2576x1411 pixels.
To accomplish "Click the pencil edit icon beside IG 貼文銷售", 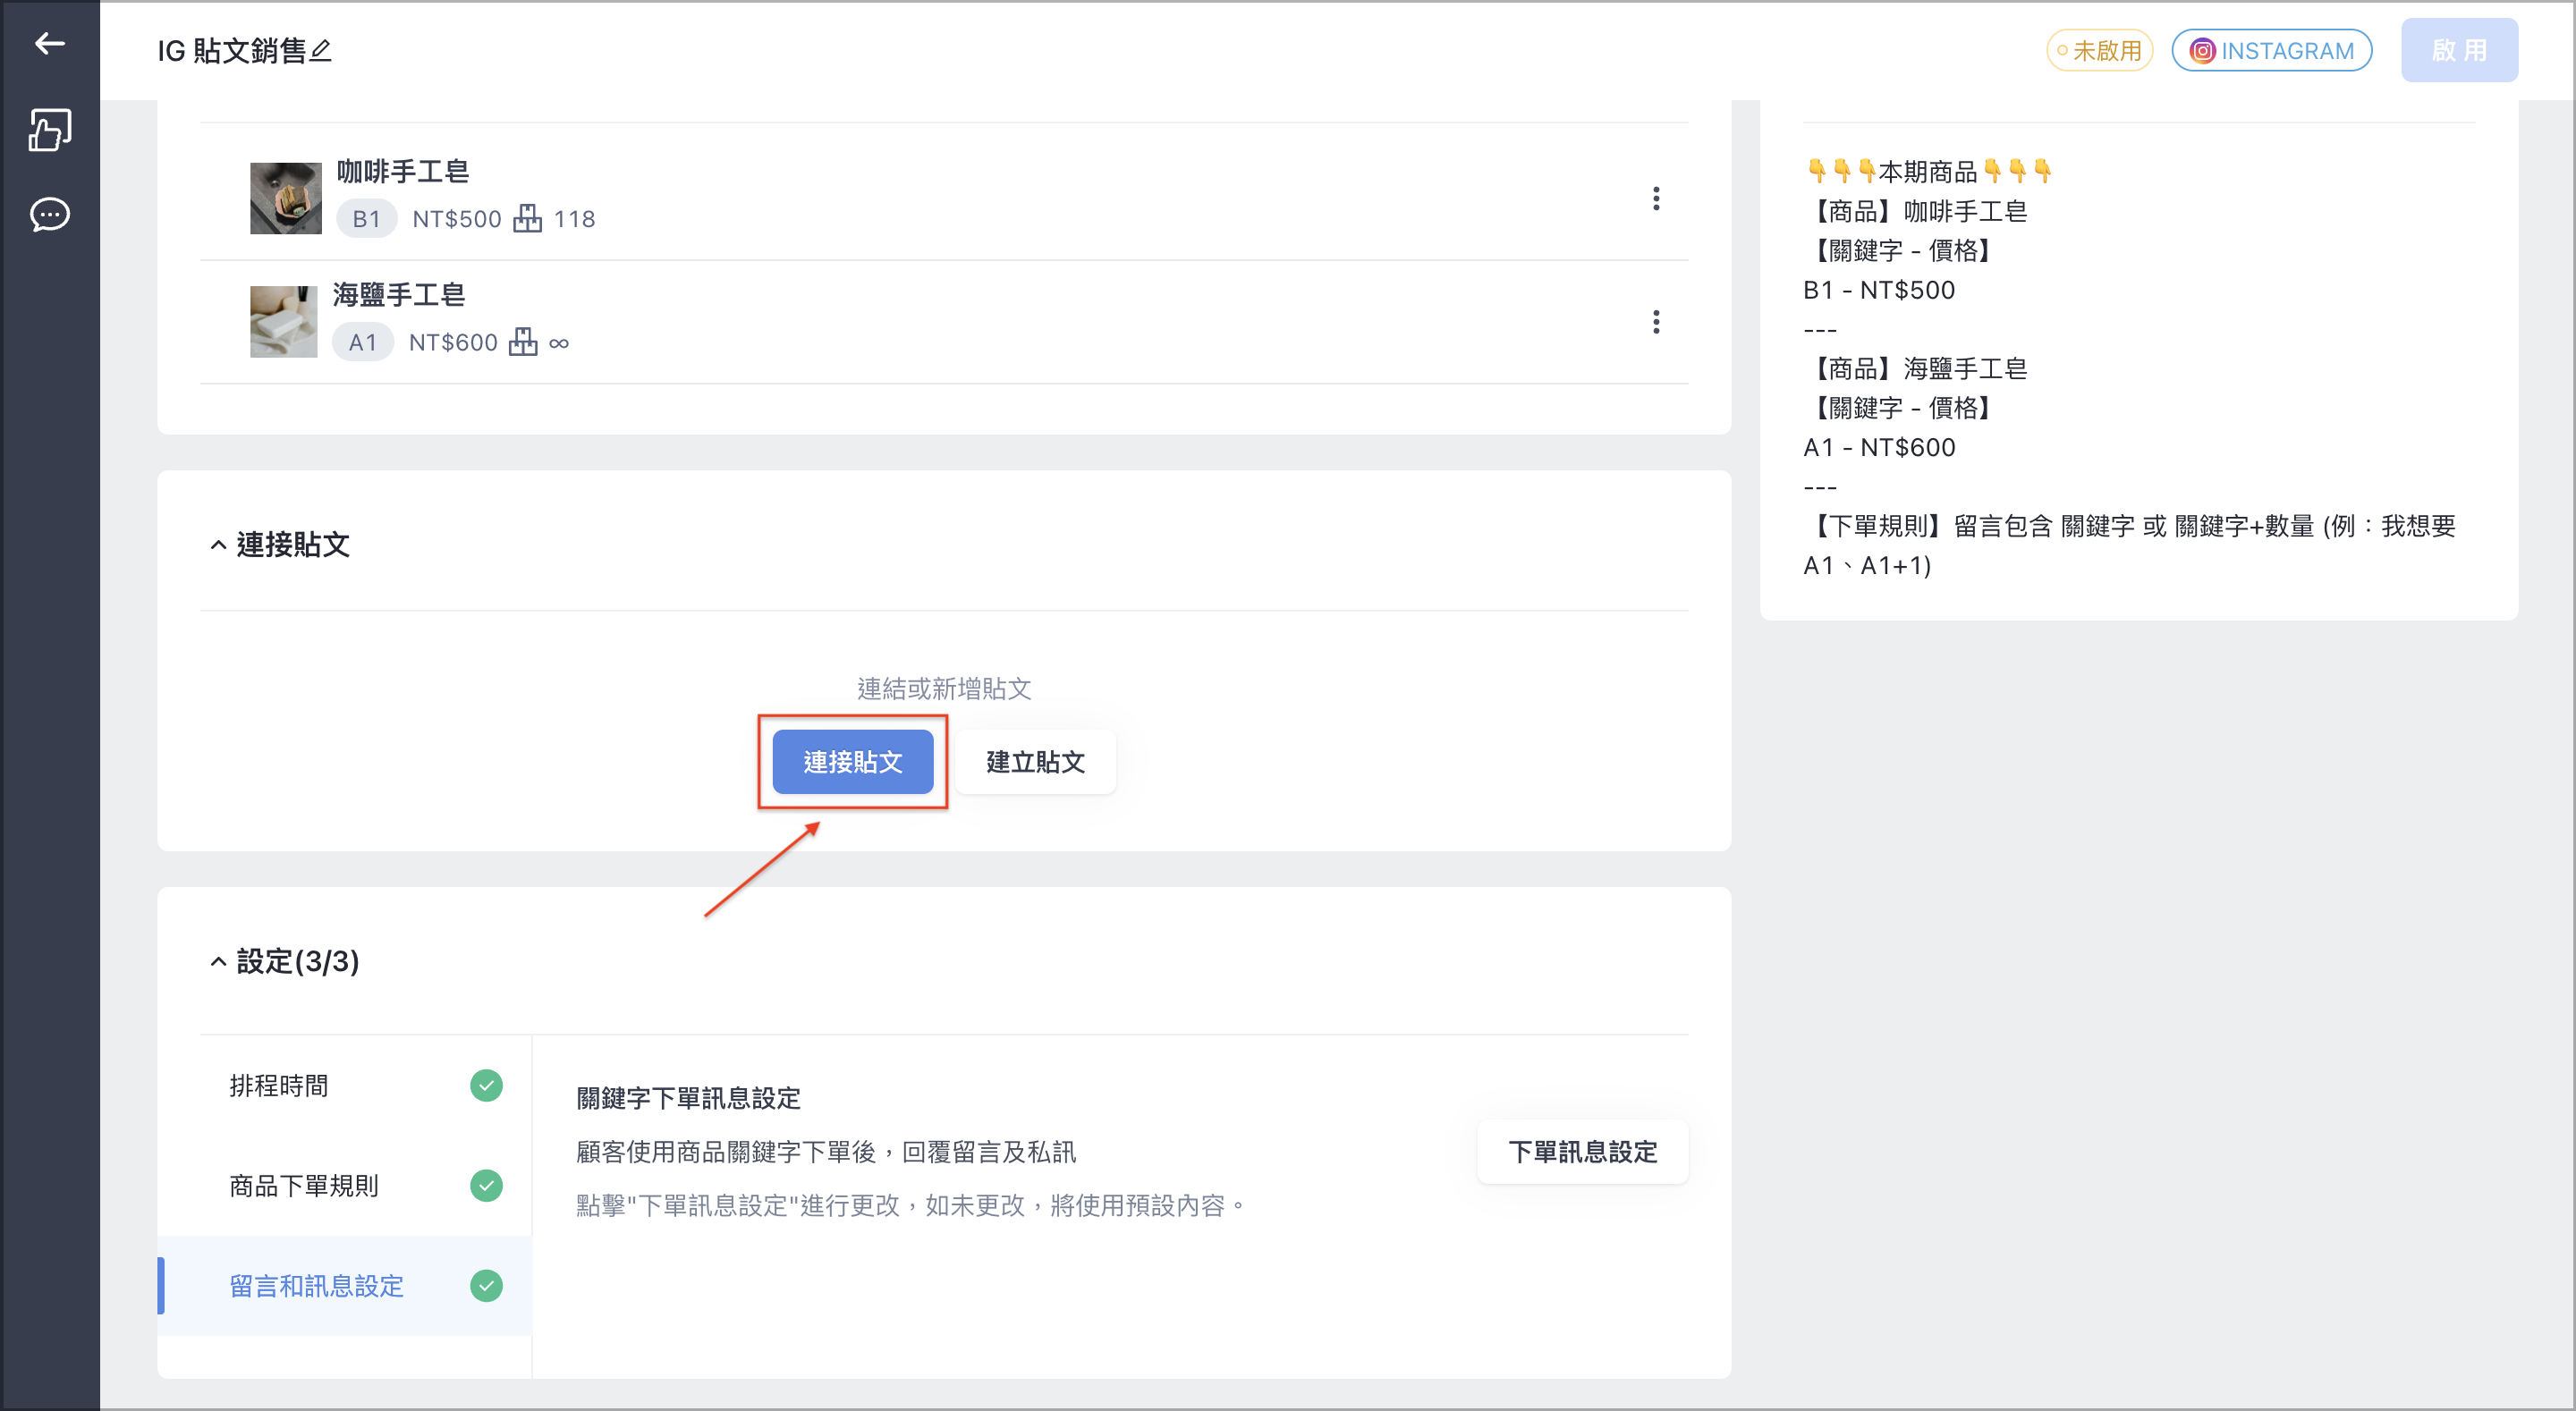I will pyautogui.click(x=320, y=50).
